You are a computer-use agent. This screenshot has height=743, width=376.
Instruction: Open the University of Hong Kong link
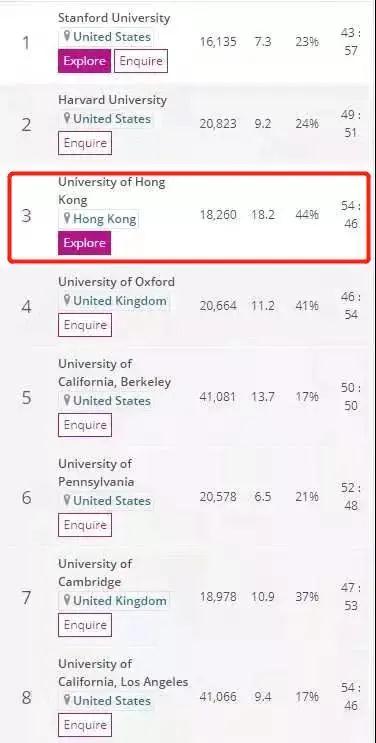(x=111, y=191)
